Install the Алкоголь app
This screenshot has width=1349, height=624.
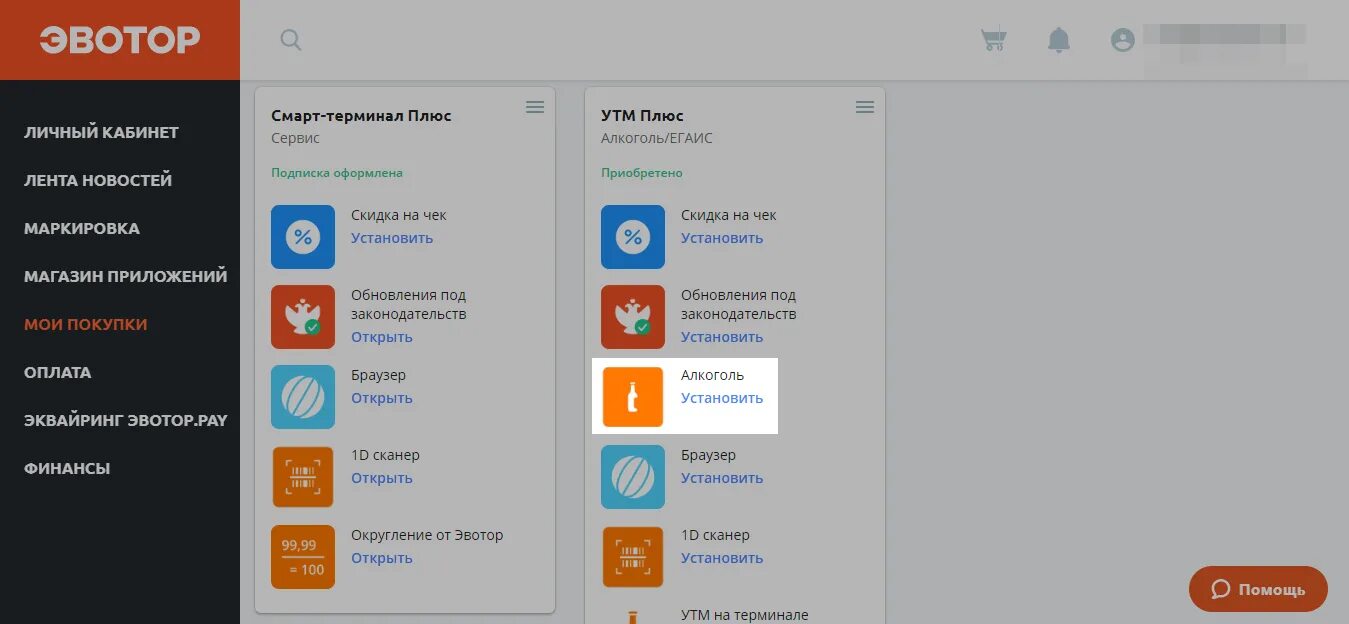click(722, 398)
